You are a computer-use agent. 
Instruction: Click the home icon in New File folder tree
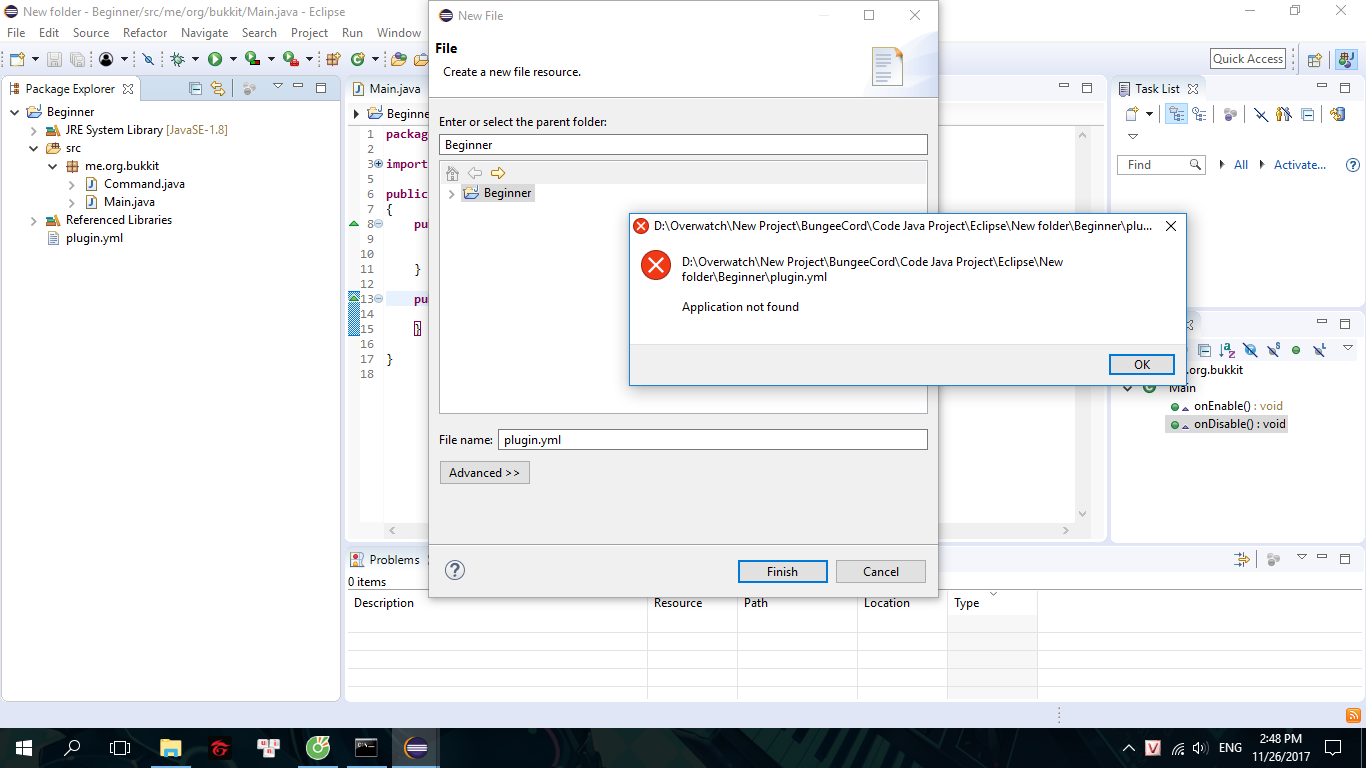(x=453, y=173)
